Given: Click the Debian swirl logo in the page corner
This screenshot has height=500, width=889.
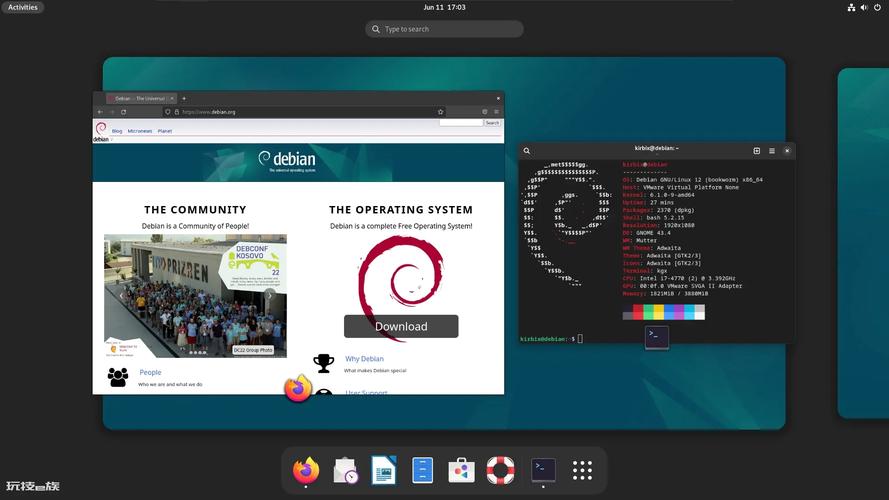Looking at the screenshot, I should [101, 131].
